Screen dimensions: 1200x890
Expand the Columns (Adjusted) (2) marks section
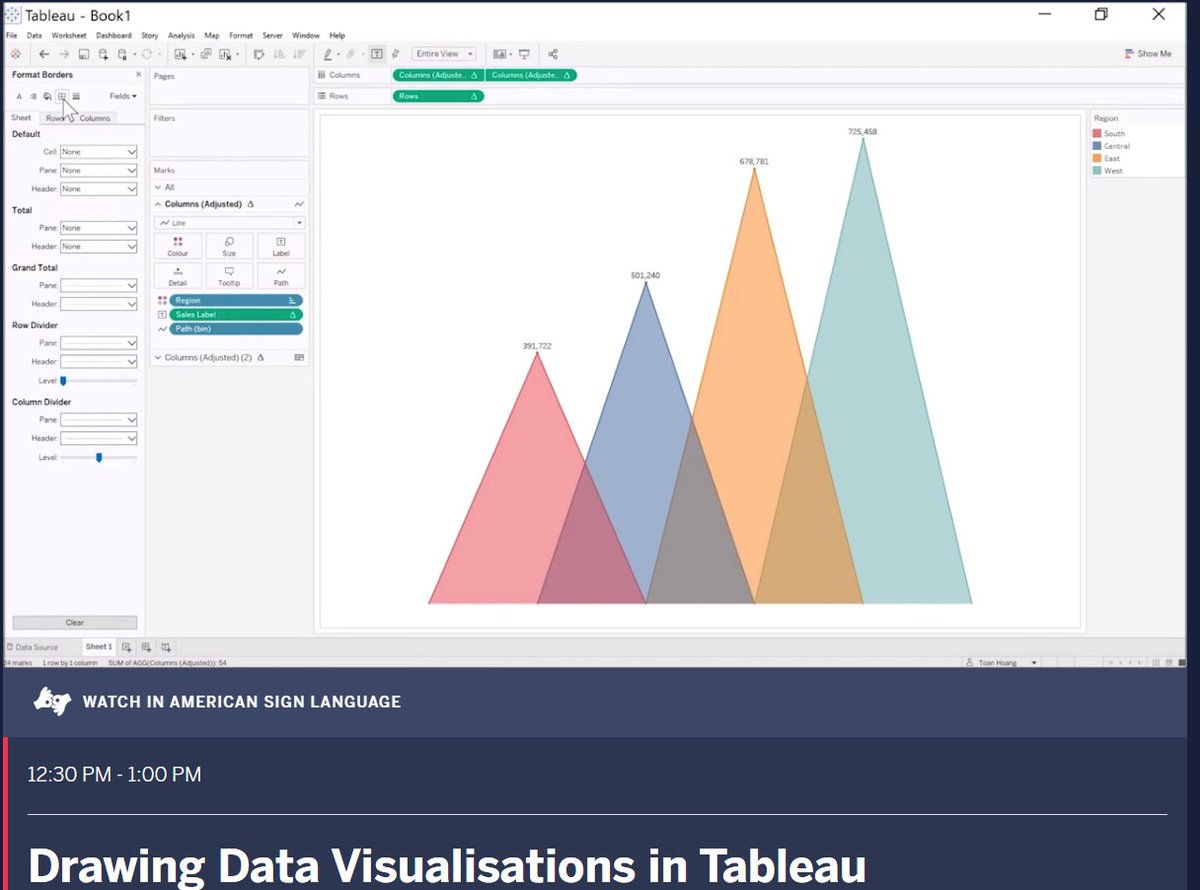click(x=158, y=357)
